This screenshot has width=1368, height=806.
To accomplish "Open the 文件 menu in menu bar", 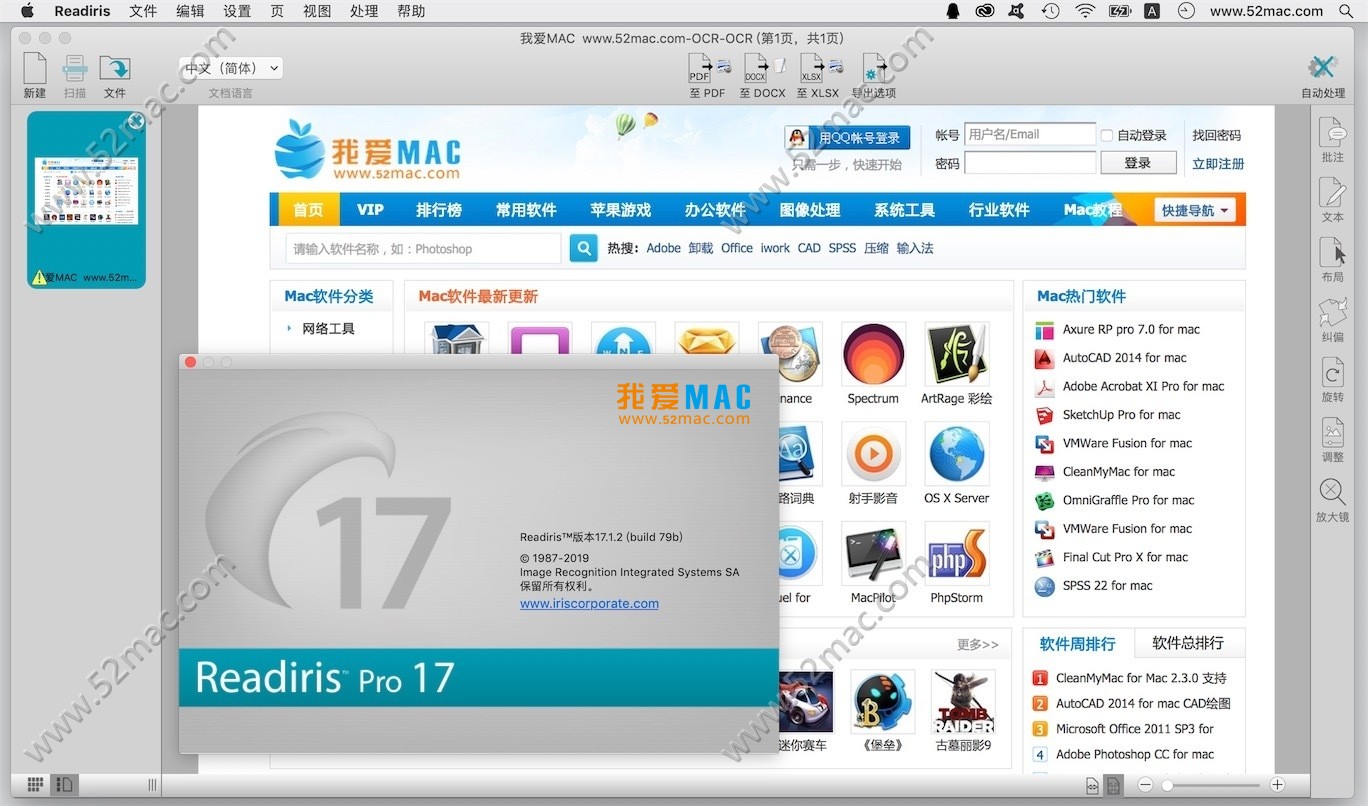I will [143, 11].
